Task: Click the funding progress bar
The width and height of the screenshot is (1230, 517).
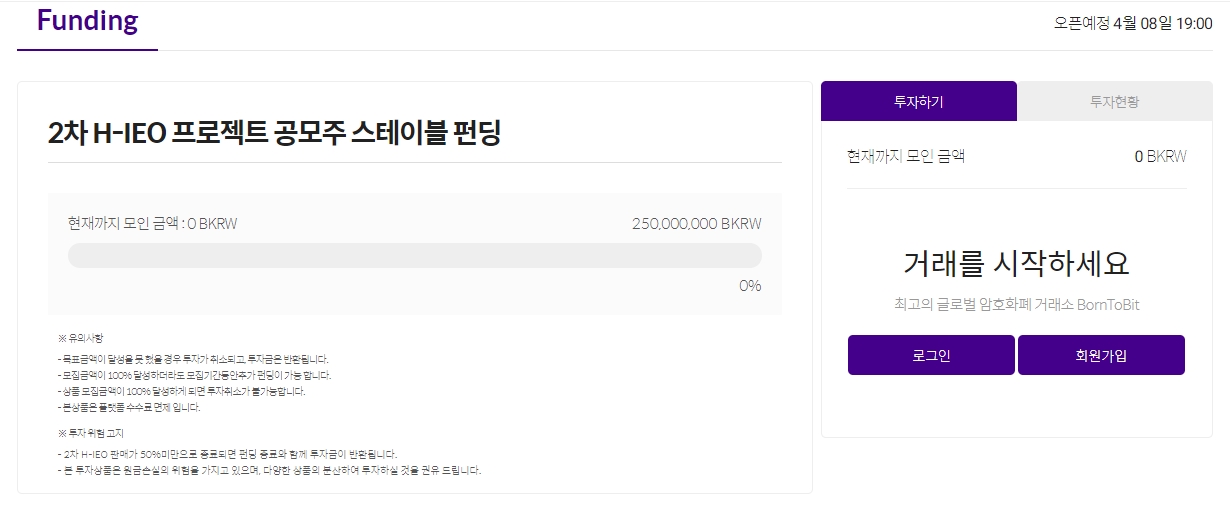Action: point(414,256)
